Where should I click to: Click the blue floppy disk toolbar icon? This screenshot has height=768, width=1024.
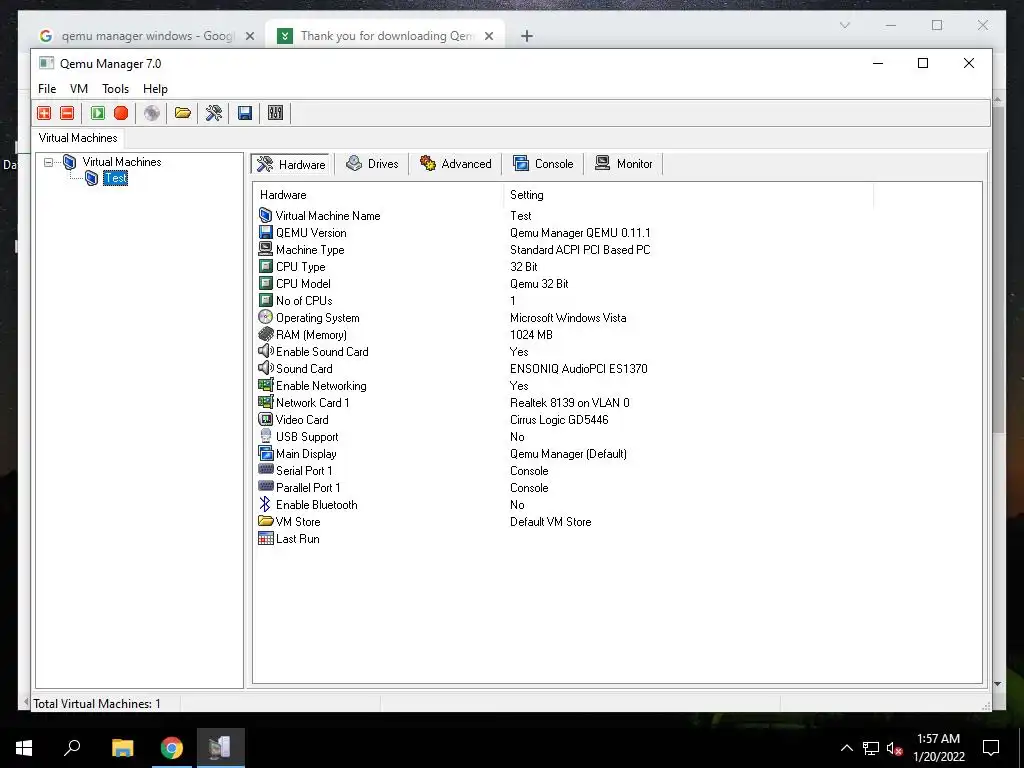tap(245, 113)
